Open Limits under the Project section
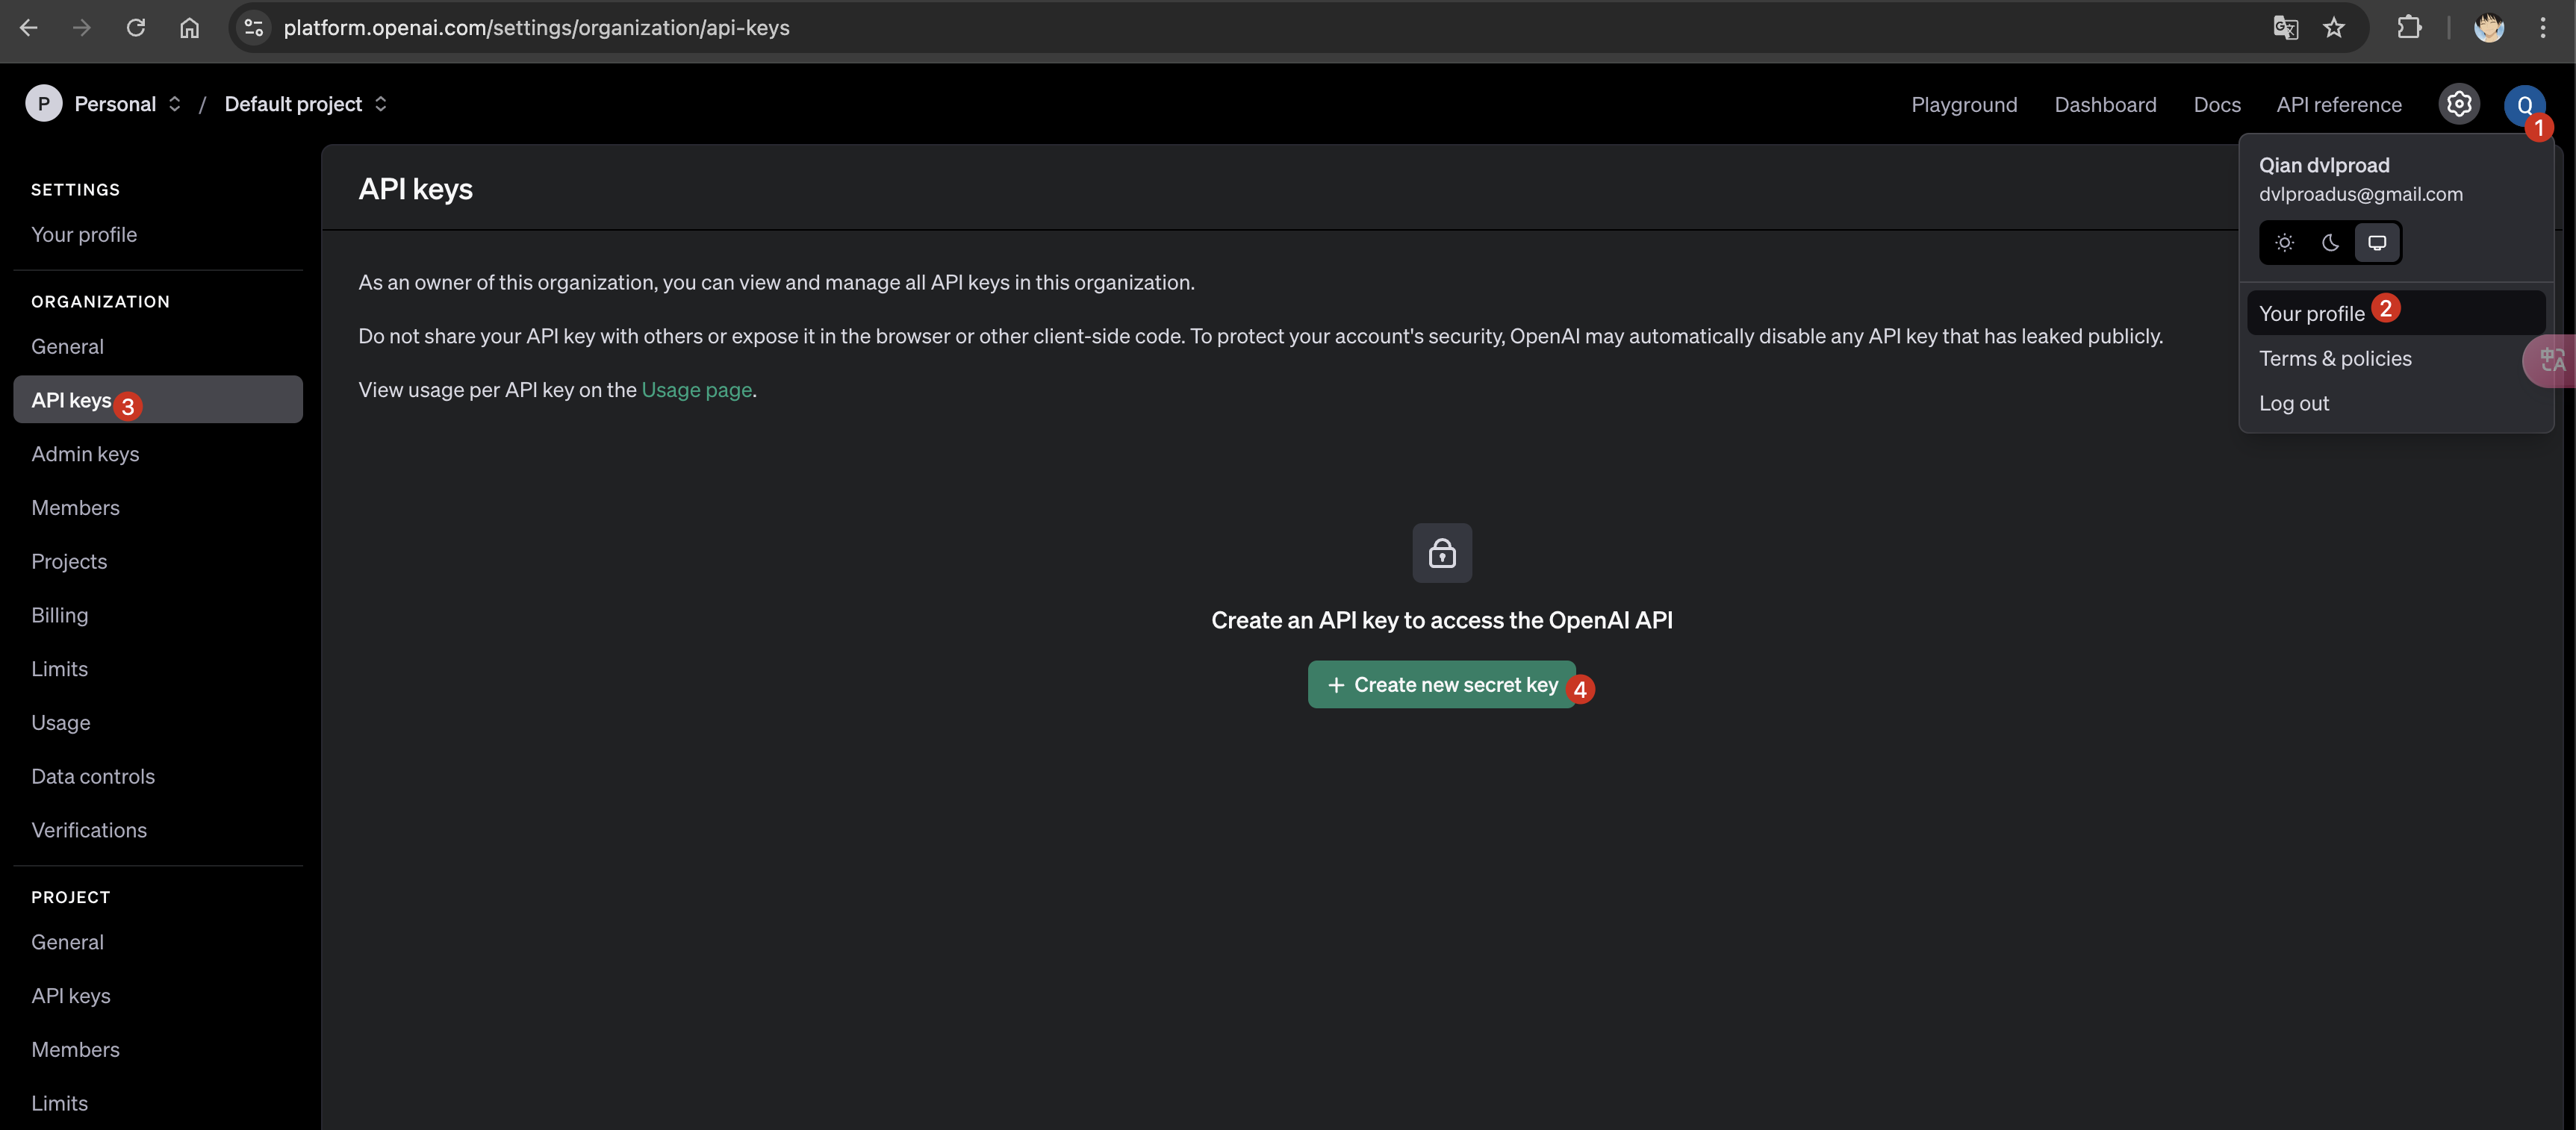 pyautogui.click(x=158, y=1103)
